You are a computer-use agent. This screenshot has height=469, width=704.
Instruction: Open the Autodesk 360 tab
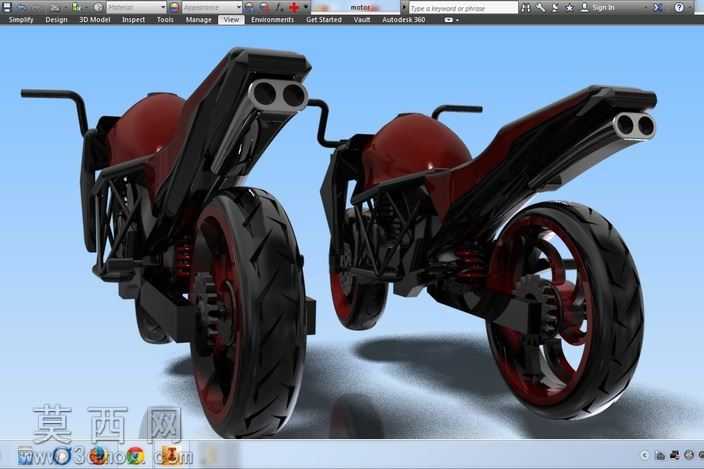[404, 20]
